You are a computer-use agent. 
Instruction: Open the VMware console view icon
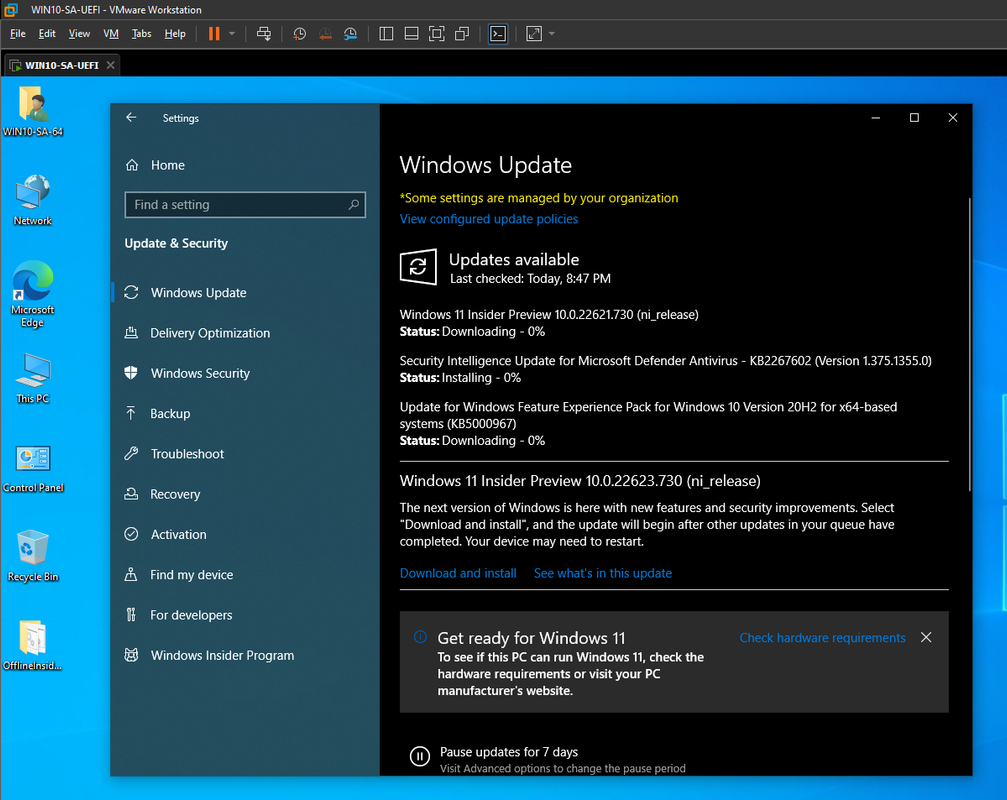click(x=498, y=33)
